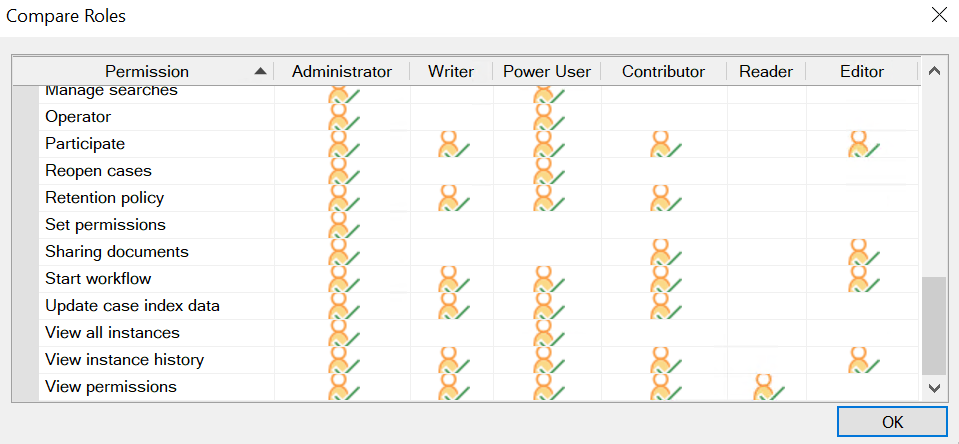Click the vertical scrollbar thumb
Image resolution: width=959 pixels, height=444 pixels.
pos(933,325)
